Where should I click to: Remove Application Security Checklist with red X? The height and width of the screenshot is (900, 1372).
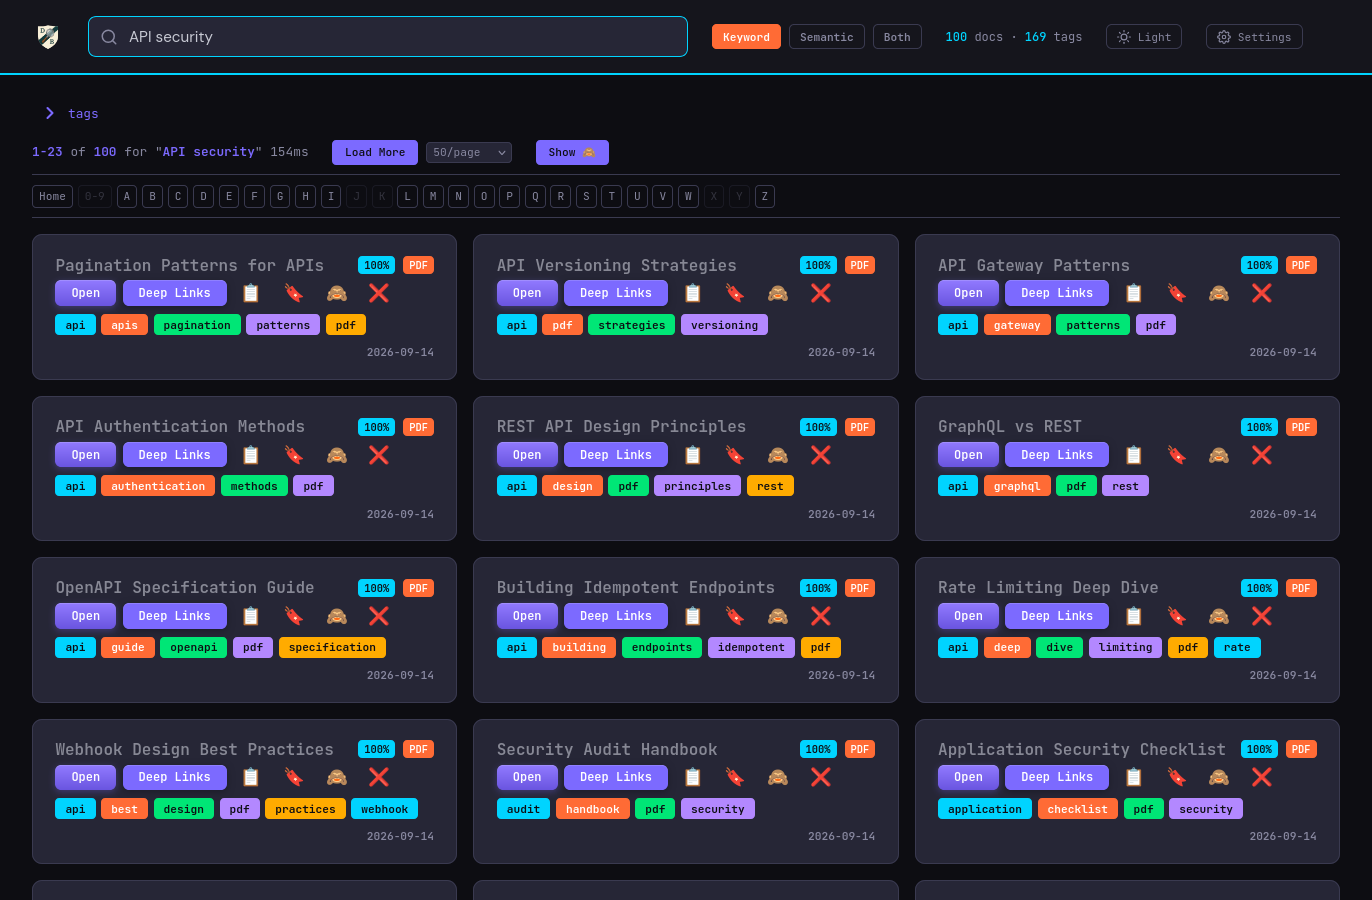1262,777
